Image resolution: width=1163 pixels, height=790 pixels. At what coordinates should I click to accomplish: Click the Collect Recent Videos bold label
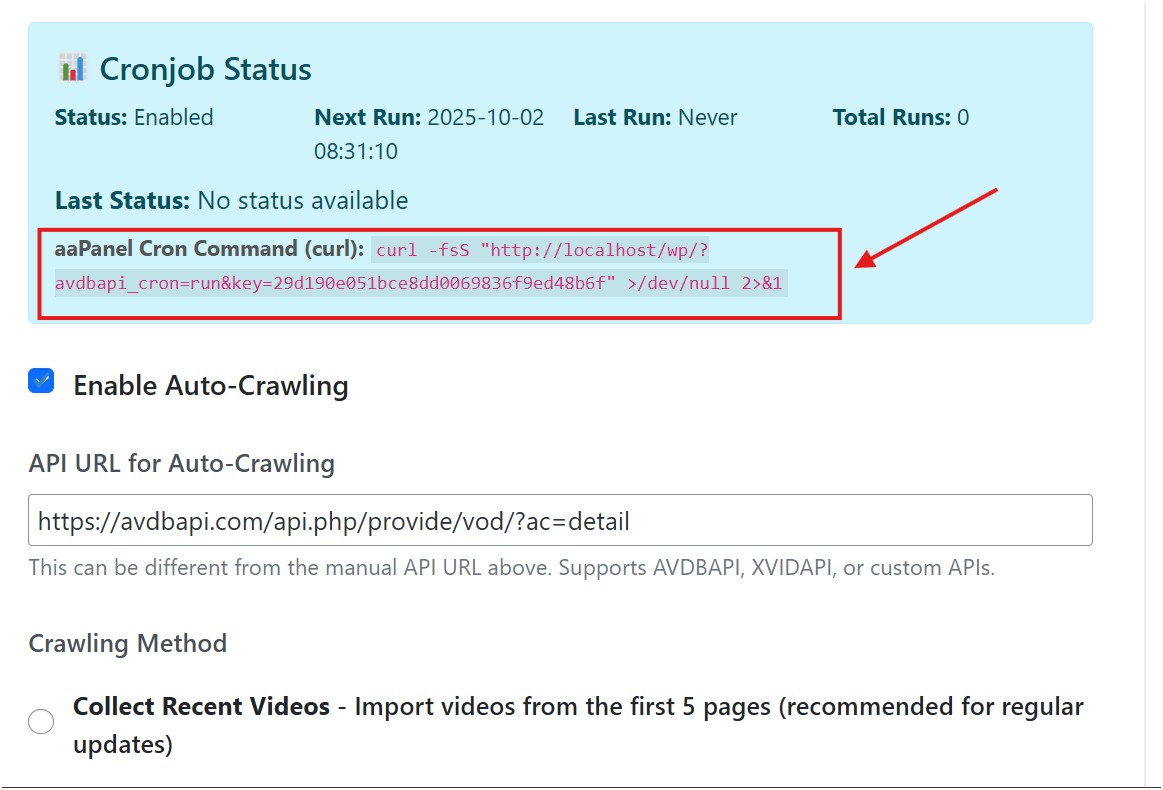click(x=201, y=707)
